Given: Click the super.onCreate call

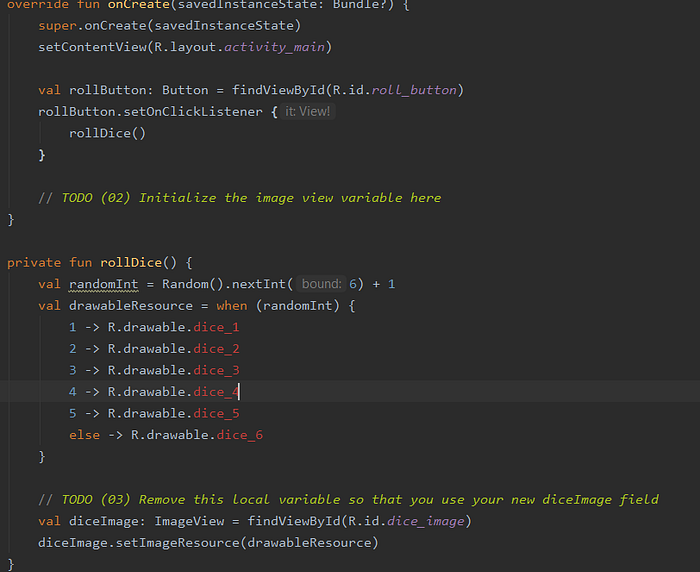Looking at the screenshot, I should 170,26.
